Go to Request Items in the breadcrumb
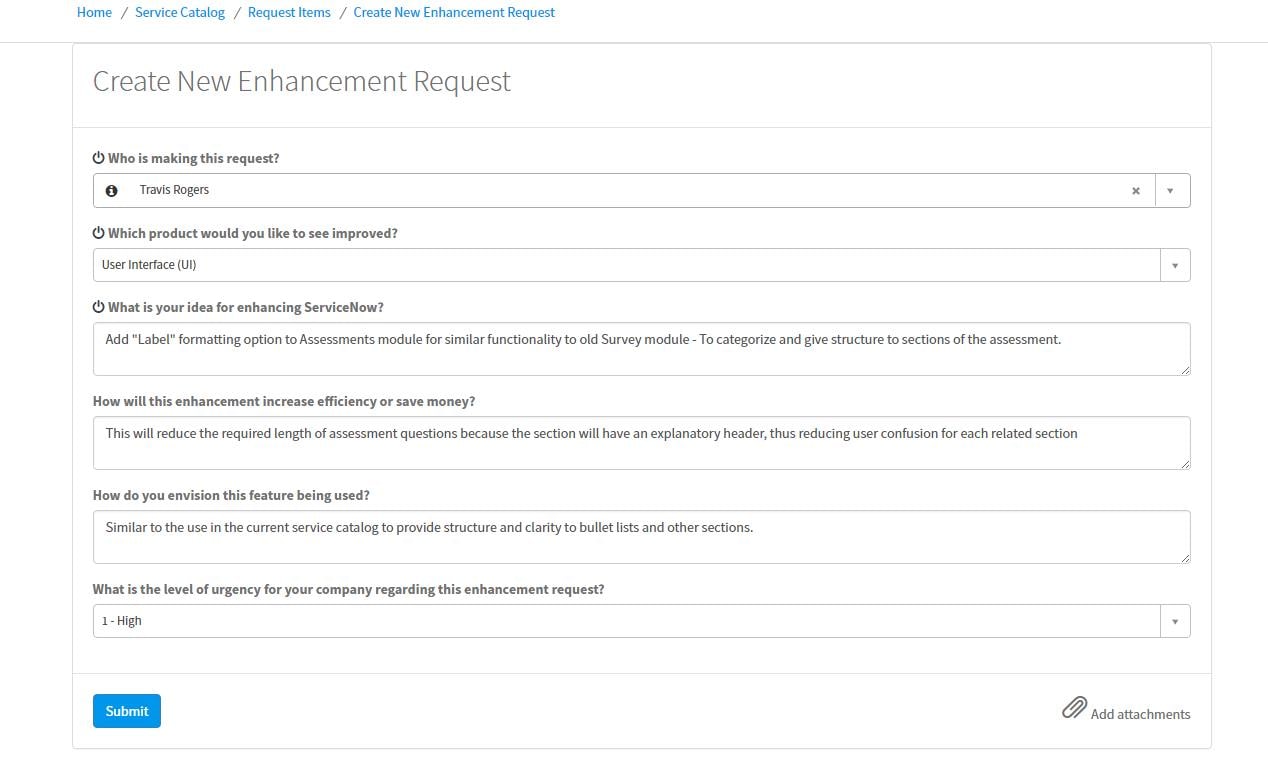This screenshot has height=760, width=1268. [289, 12]
